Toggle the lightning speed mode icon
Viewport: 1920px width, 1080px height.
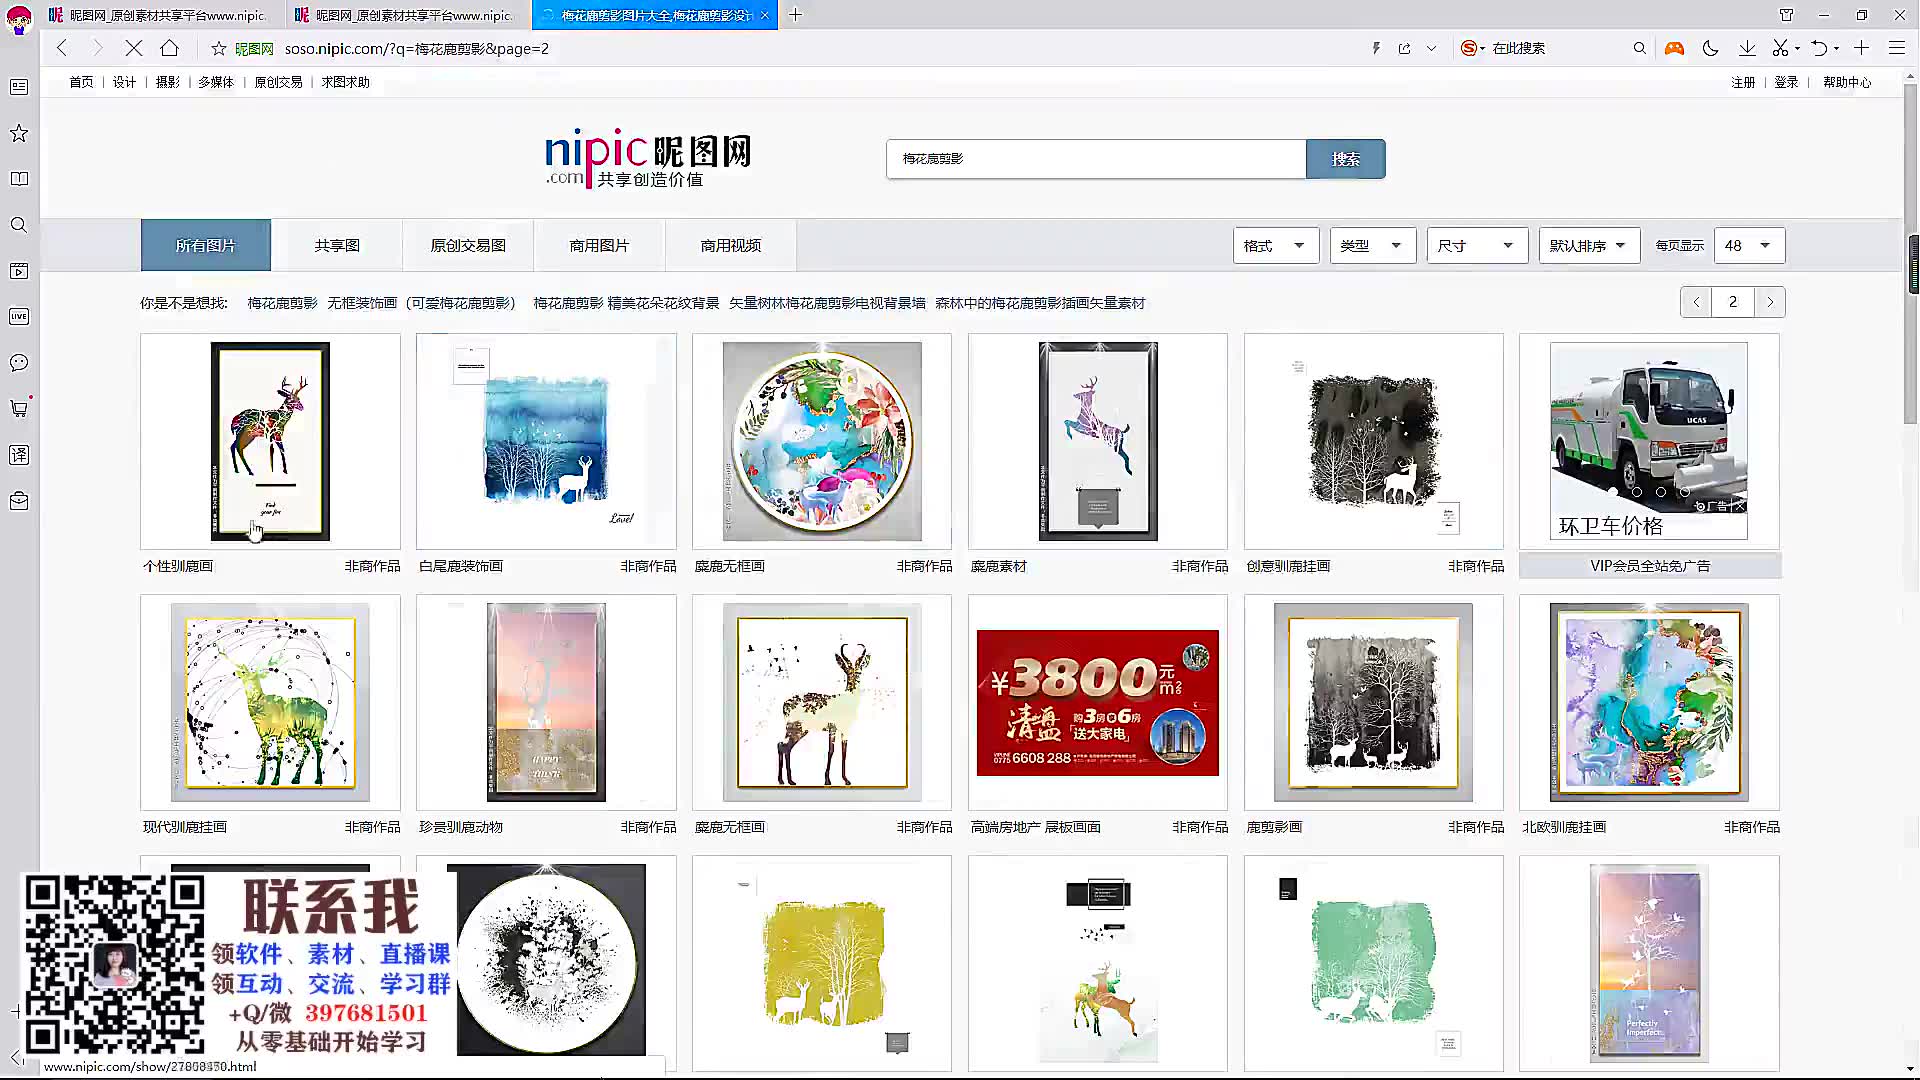click(x=1376, y=47)
